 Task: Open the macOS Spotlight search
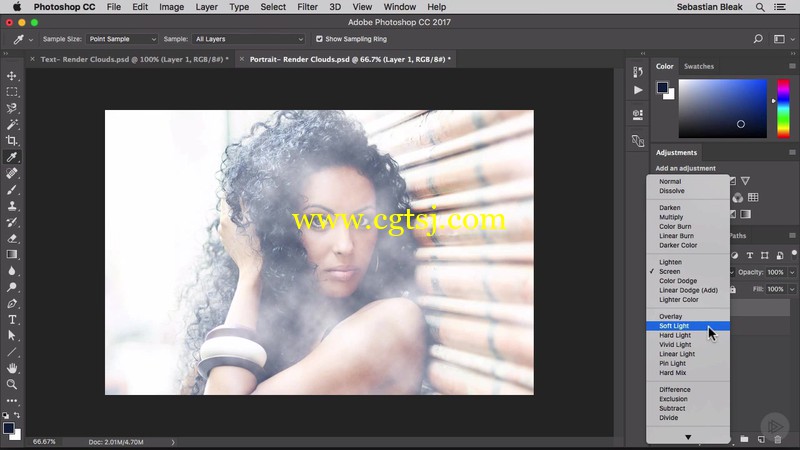point(760,7)
